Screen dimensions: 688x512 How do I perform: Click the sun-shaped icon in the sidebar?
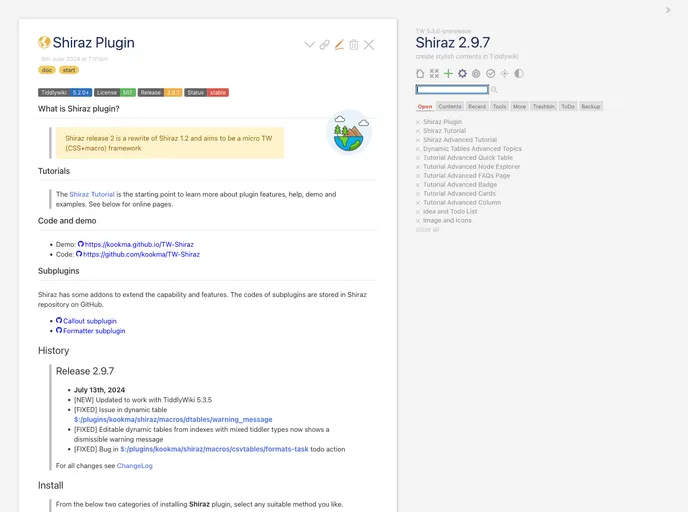tap(505, 74)
